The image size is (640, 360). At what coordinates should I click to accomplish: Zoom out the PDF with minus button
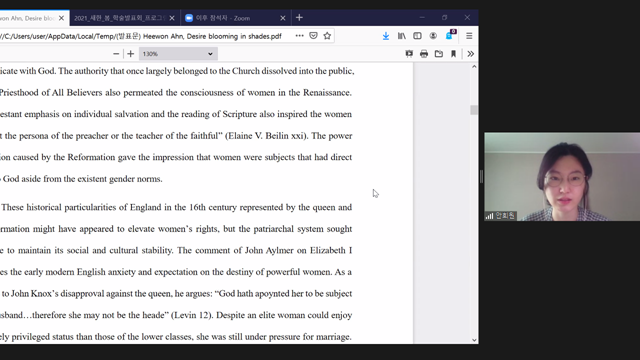pyautogui.click(x=116, y=54)
